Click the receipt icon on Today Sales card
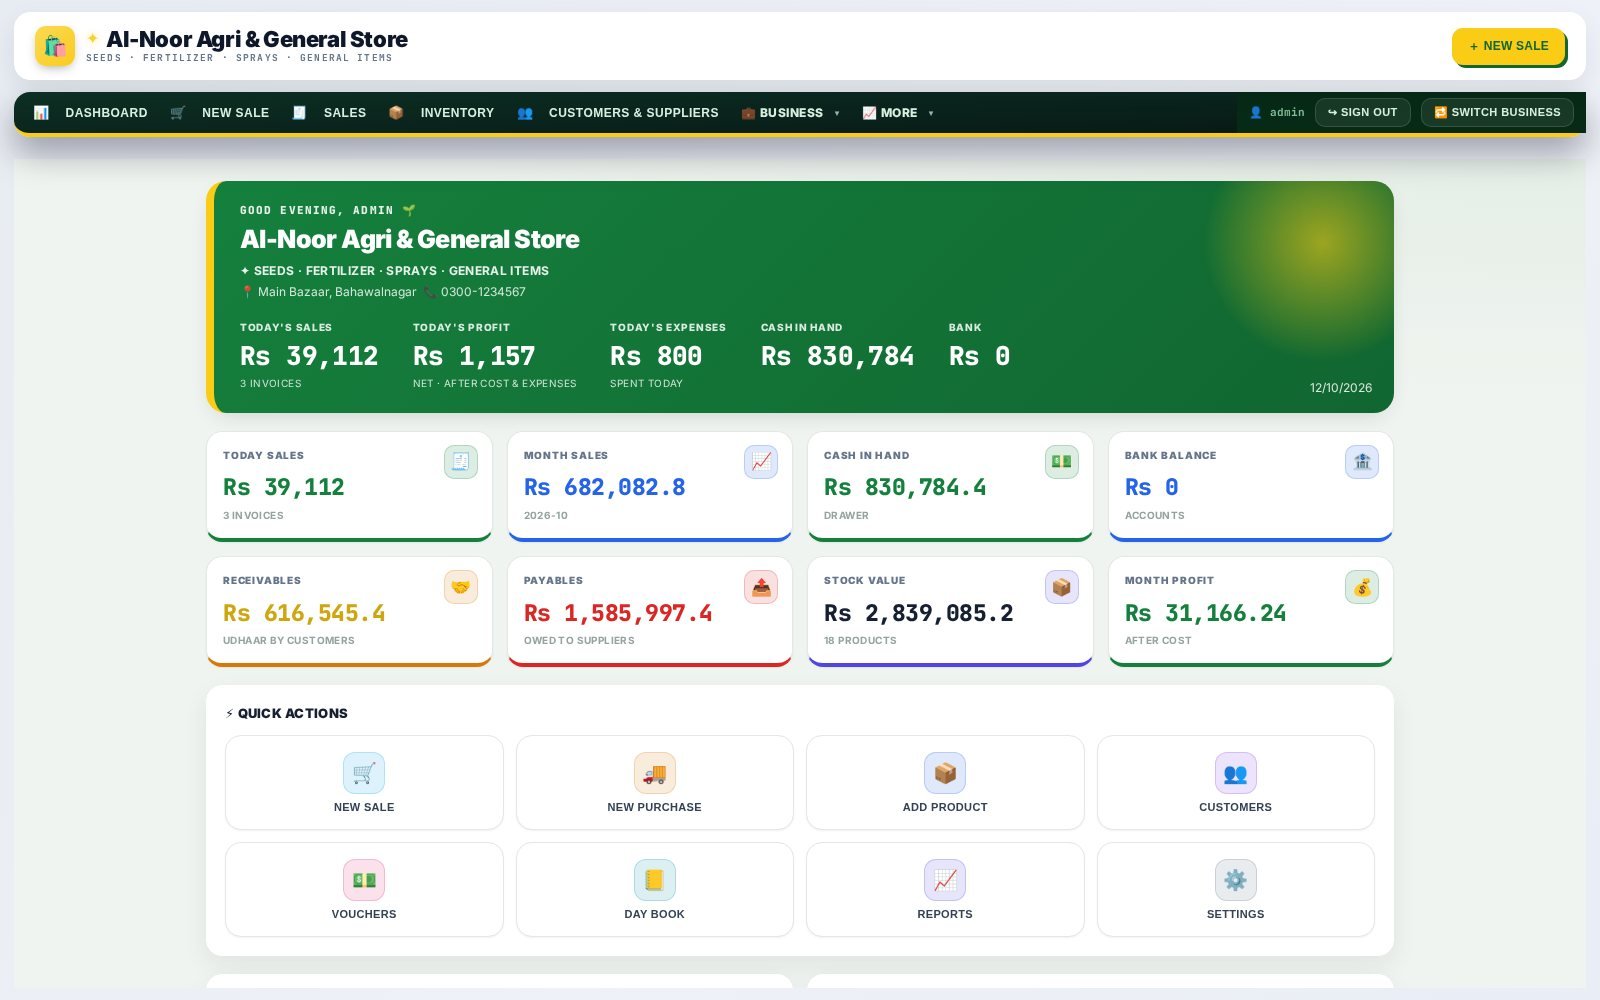 click(x=461, y=462)
